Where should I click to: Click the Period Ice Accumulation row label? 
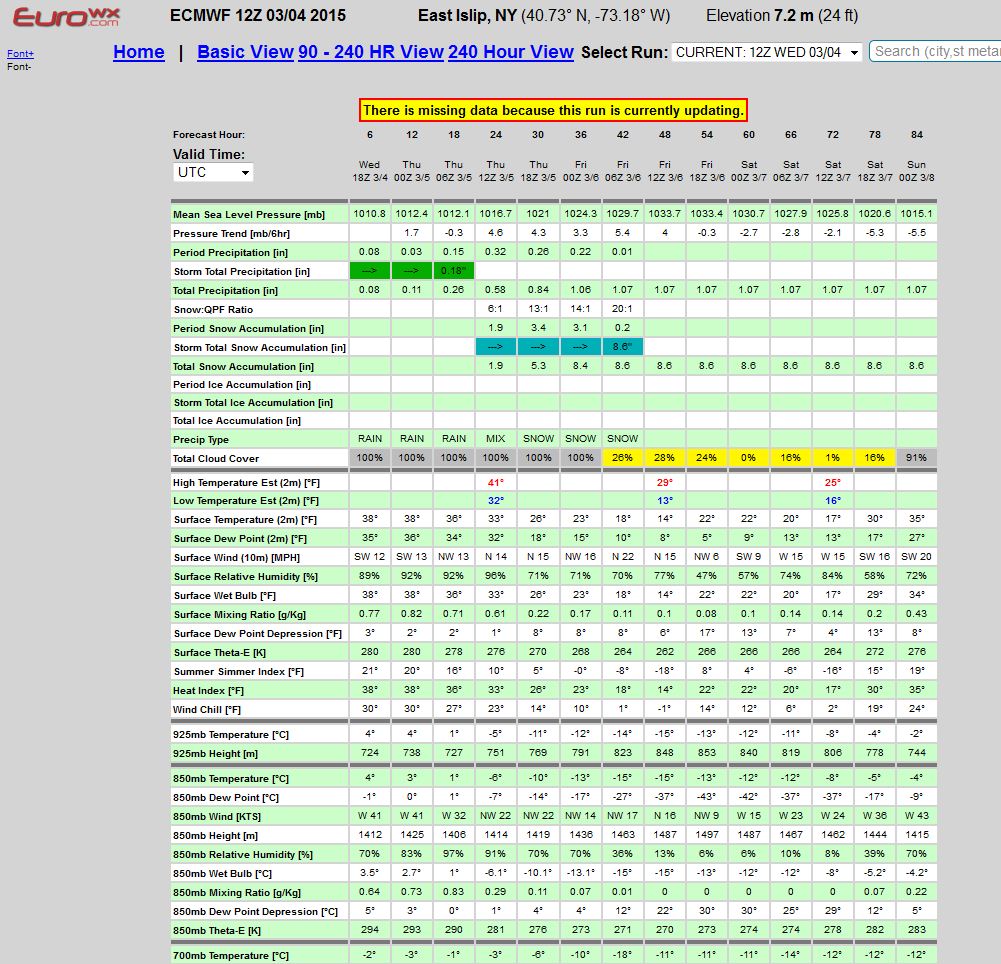[x=242, y=385]
